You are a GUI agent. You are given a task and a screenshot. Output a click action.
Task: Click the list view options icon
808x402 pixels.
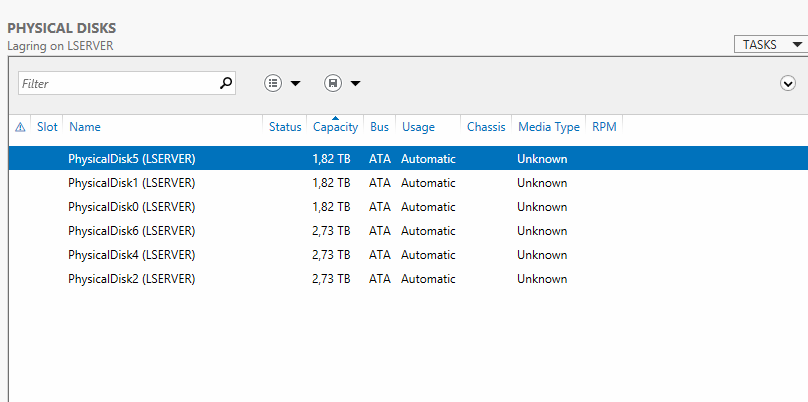273,83
